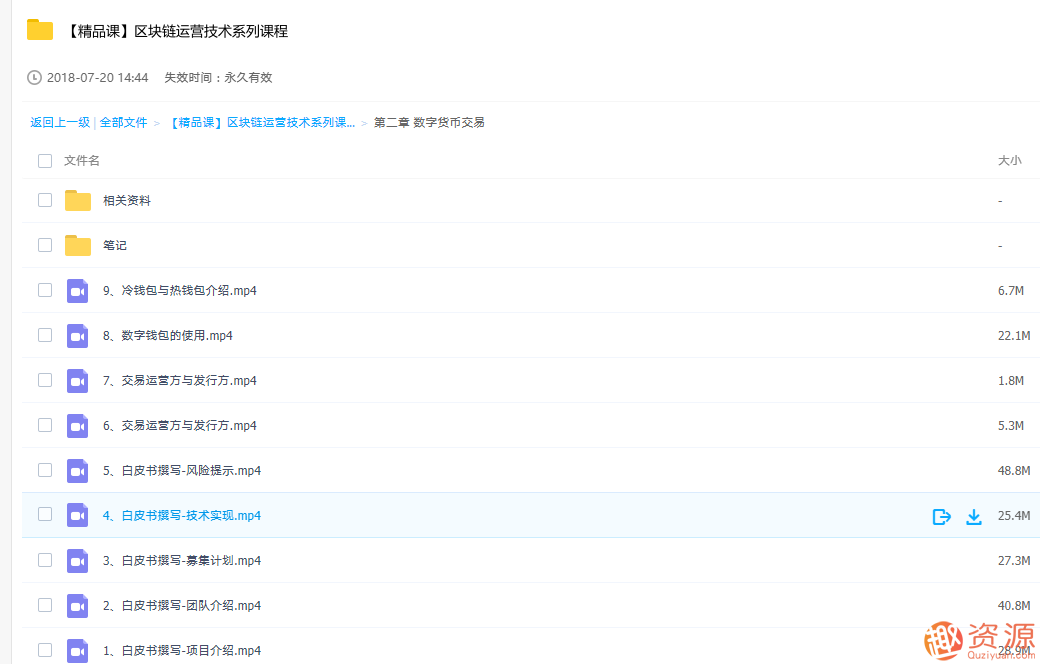Open folder name 笔记
The height and width of the screenshot is (664, 1040).
pos(115,245)
